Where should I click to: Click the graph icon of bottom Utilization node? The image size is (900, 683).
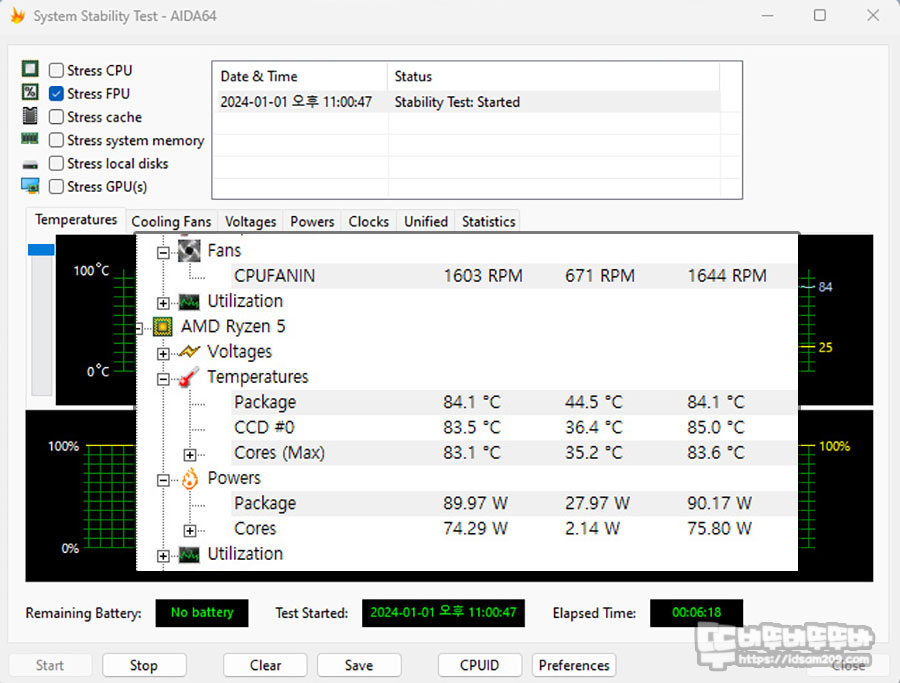click(x=189, y=554)
